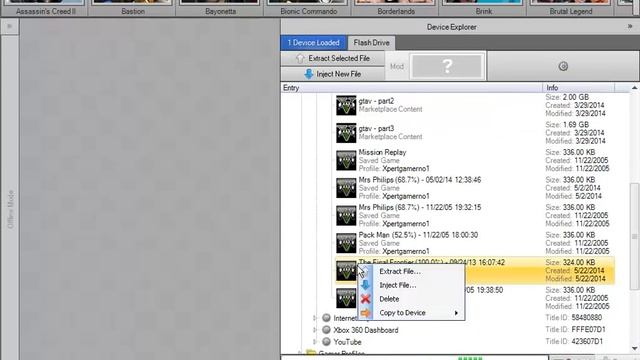Click the red X Delete icon
Image resolution: width=640 pixels, height=360 pixels.
click(365, 299)
